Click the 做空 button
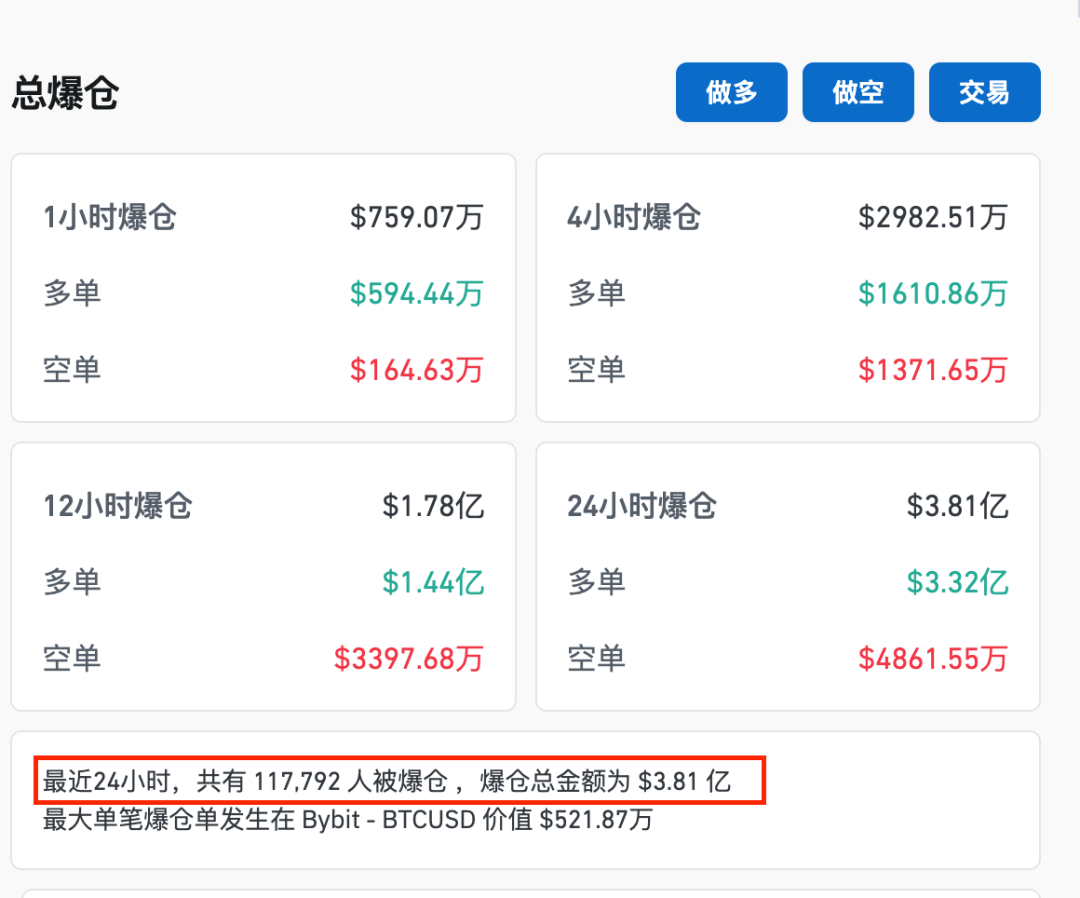Viewport: 1080px width, 898px height. 858,92
